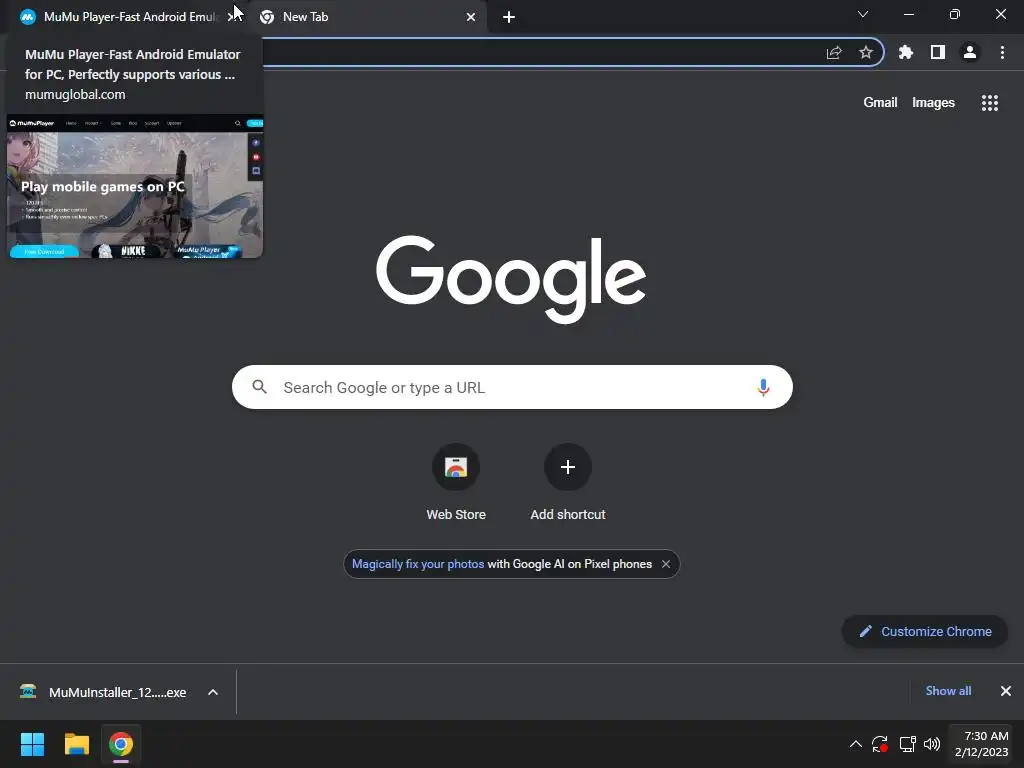1024x768 pixels.
Task: Open the network status tray icon
Action: pyautogui.click(x=907, y=744)
